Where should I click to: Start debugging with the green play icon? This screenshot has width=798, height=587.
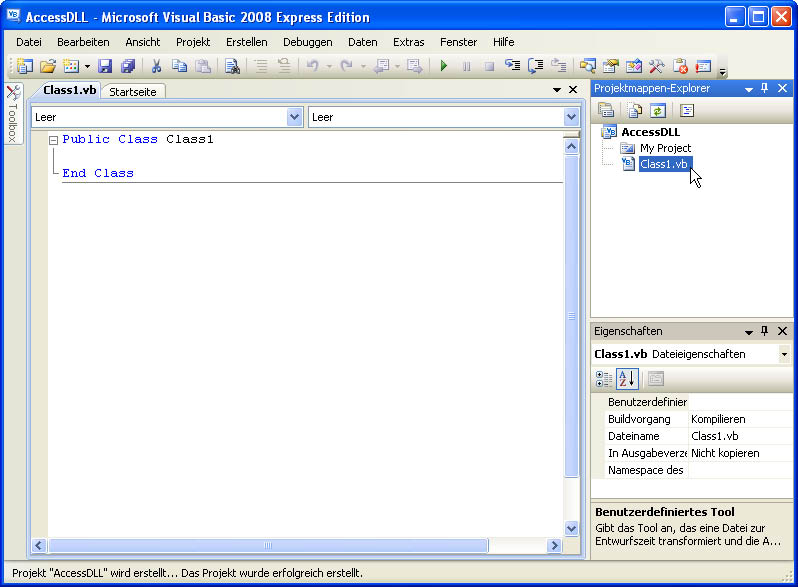(443, 66)
